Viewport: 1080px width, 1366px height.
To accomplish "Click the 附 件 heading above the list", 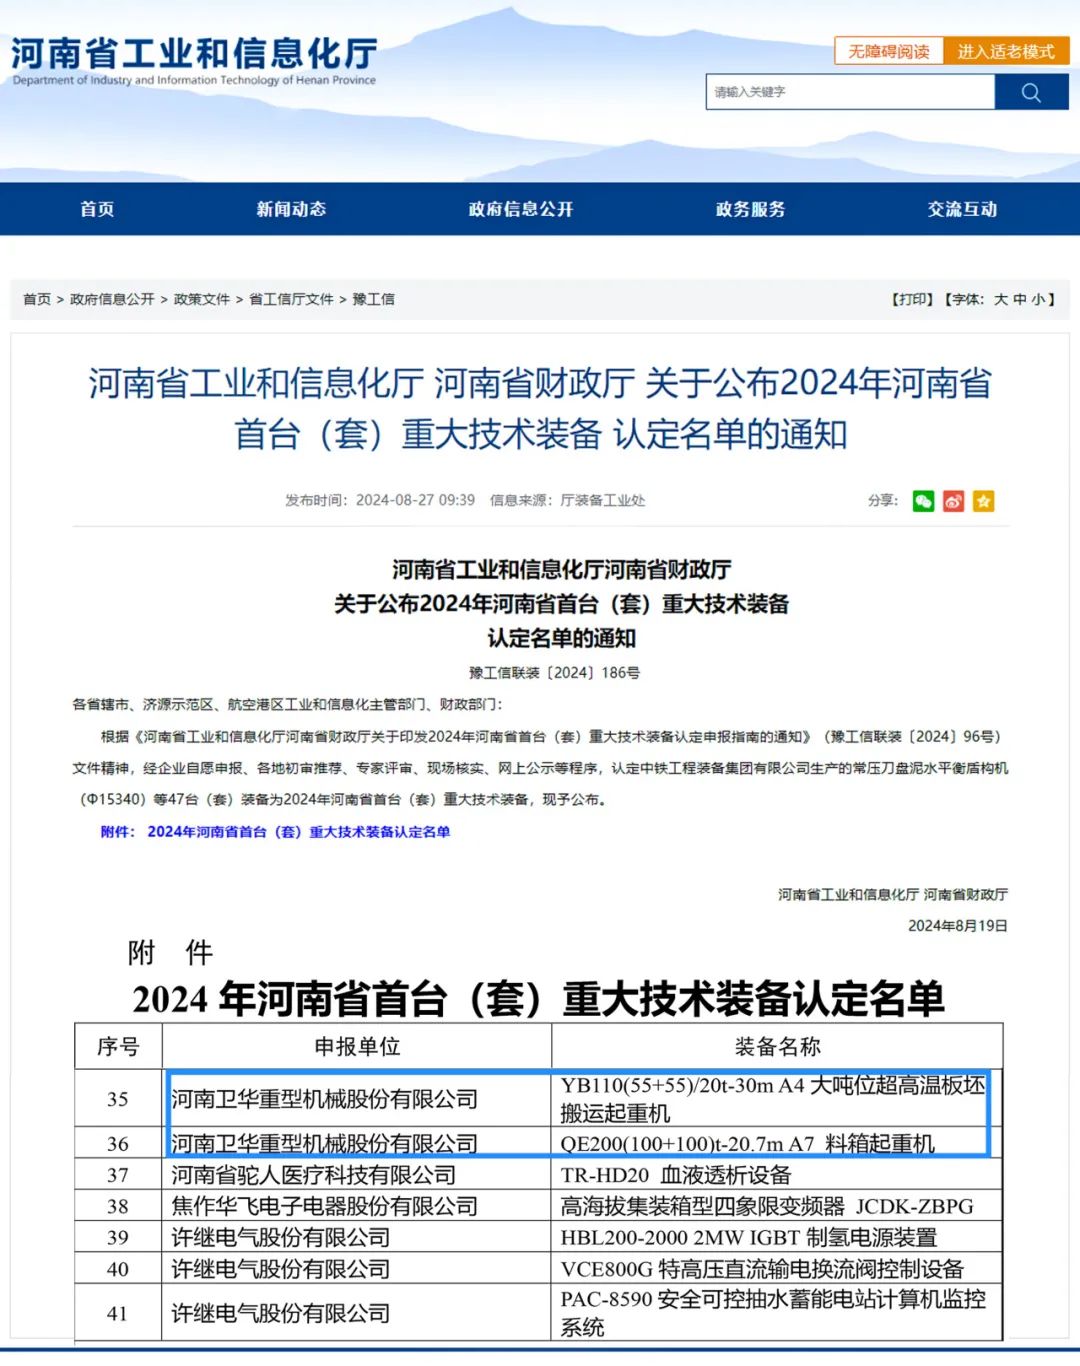I will tap(170, 953).
